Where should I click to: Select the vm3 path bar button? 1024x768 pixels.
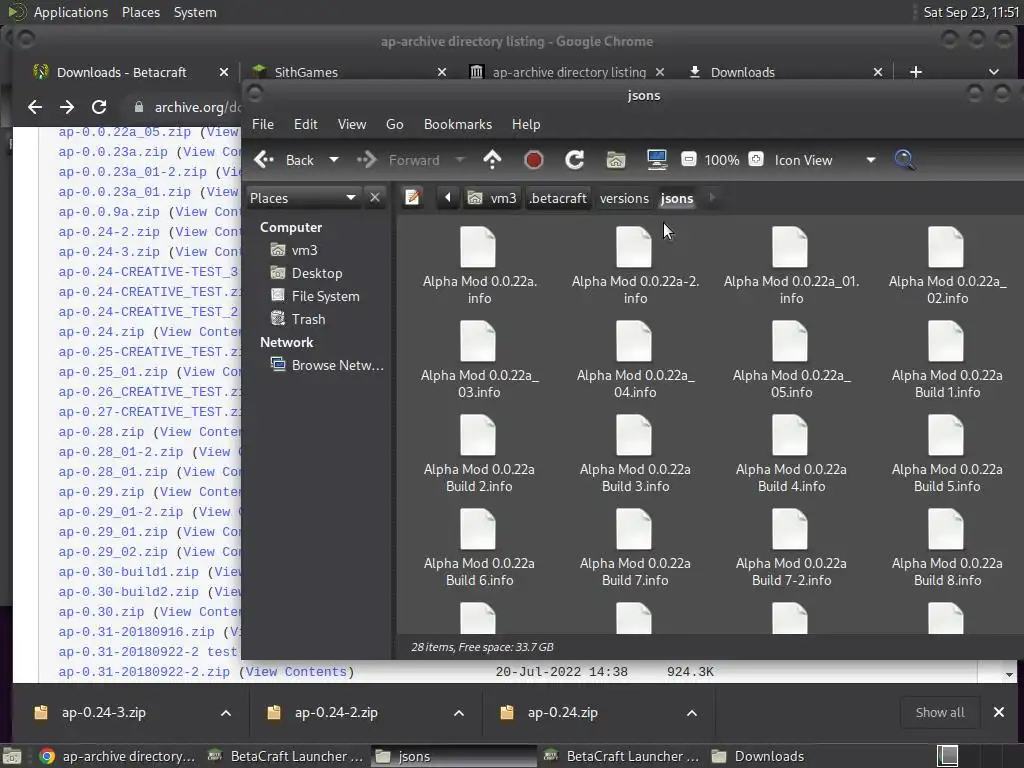point(493,198)
